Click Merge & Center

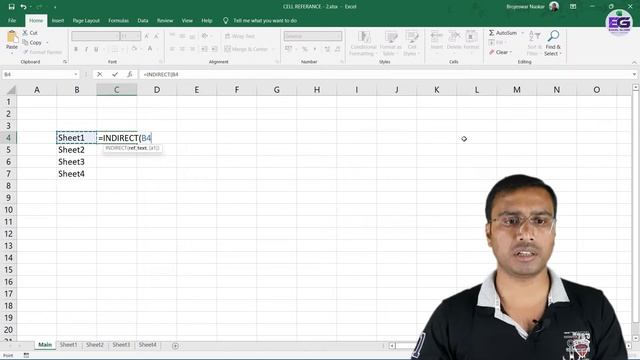coord(246,49)
